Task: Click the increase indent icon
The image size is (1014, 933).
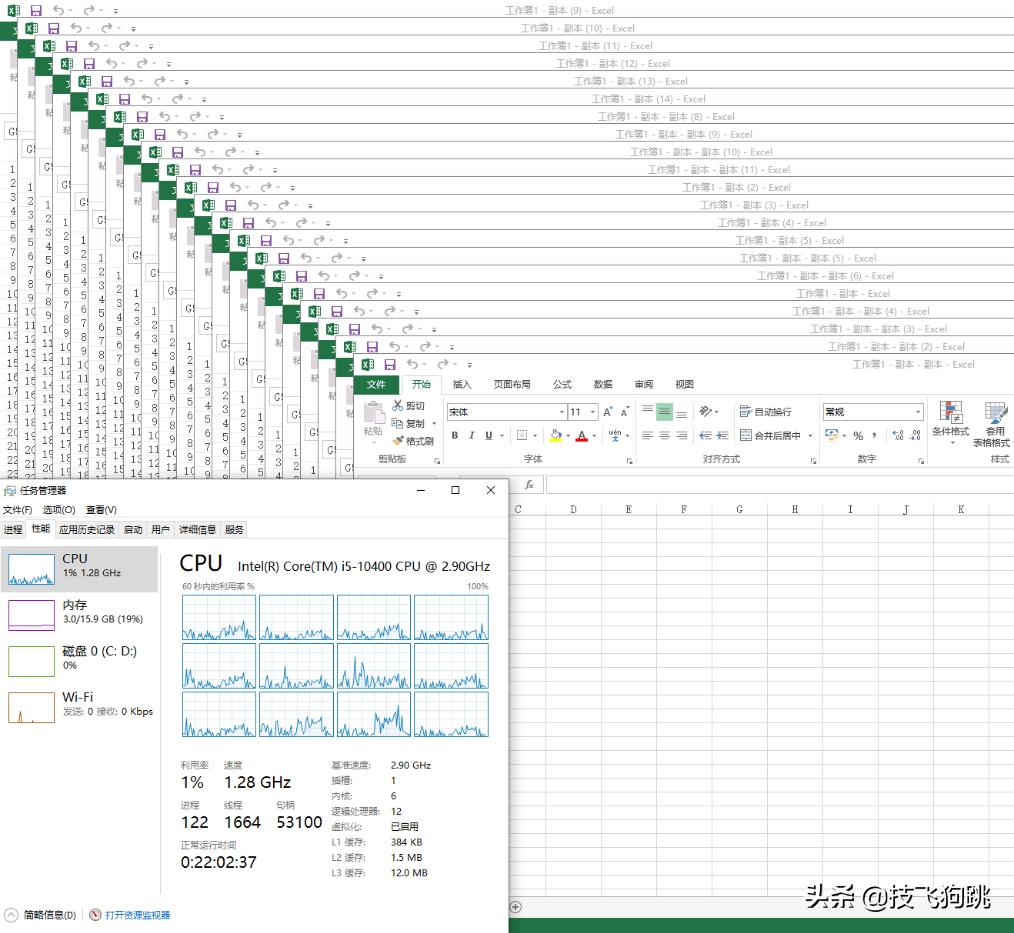Action: (x=723, y=435)
